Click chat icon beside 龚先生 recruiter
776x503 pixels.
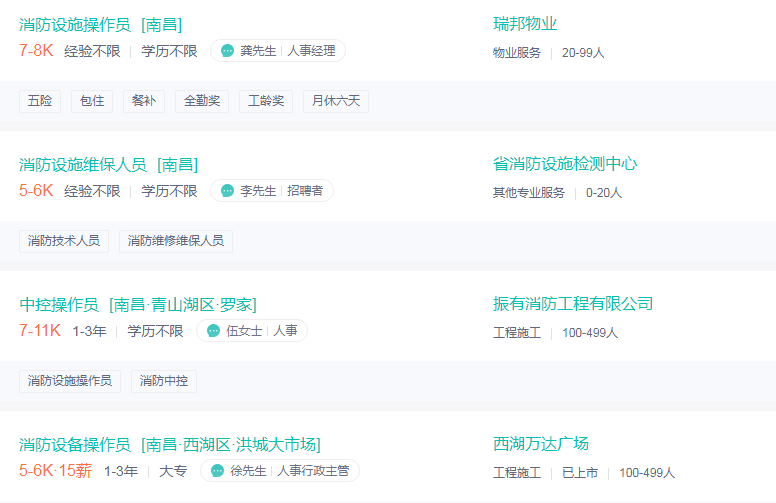pyautogui.click(x=227, y=51)
